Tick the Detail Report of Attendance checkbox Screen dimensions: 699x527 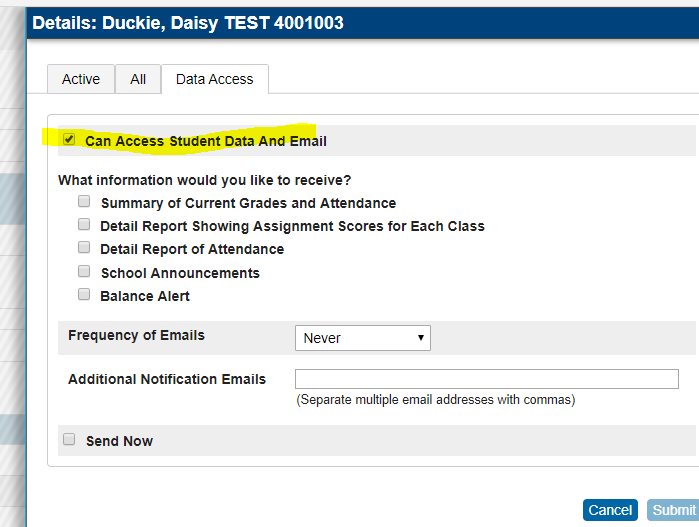[x=85, y=248]
